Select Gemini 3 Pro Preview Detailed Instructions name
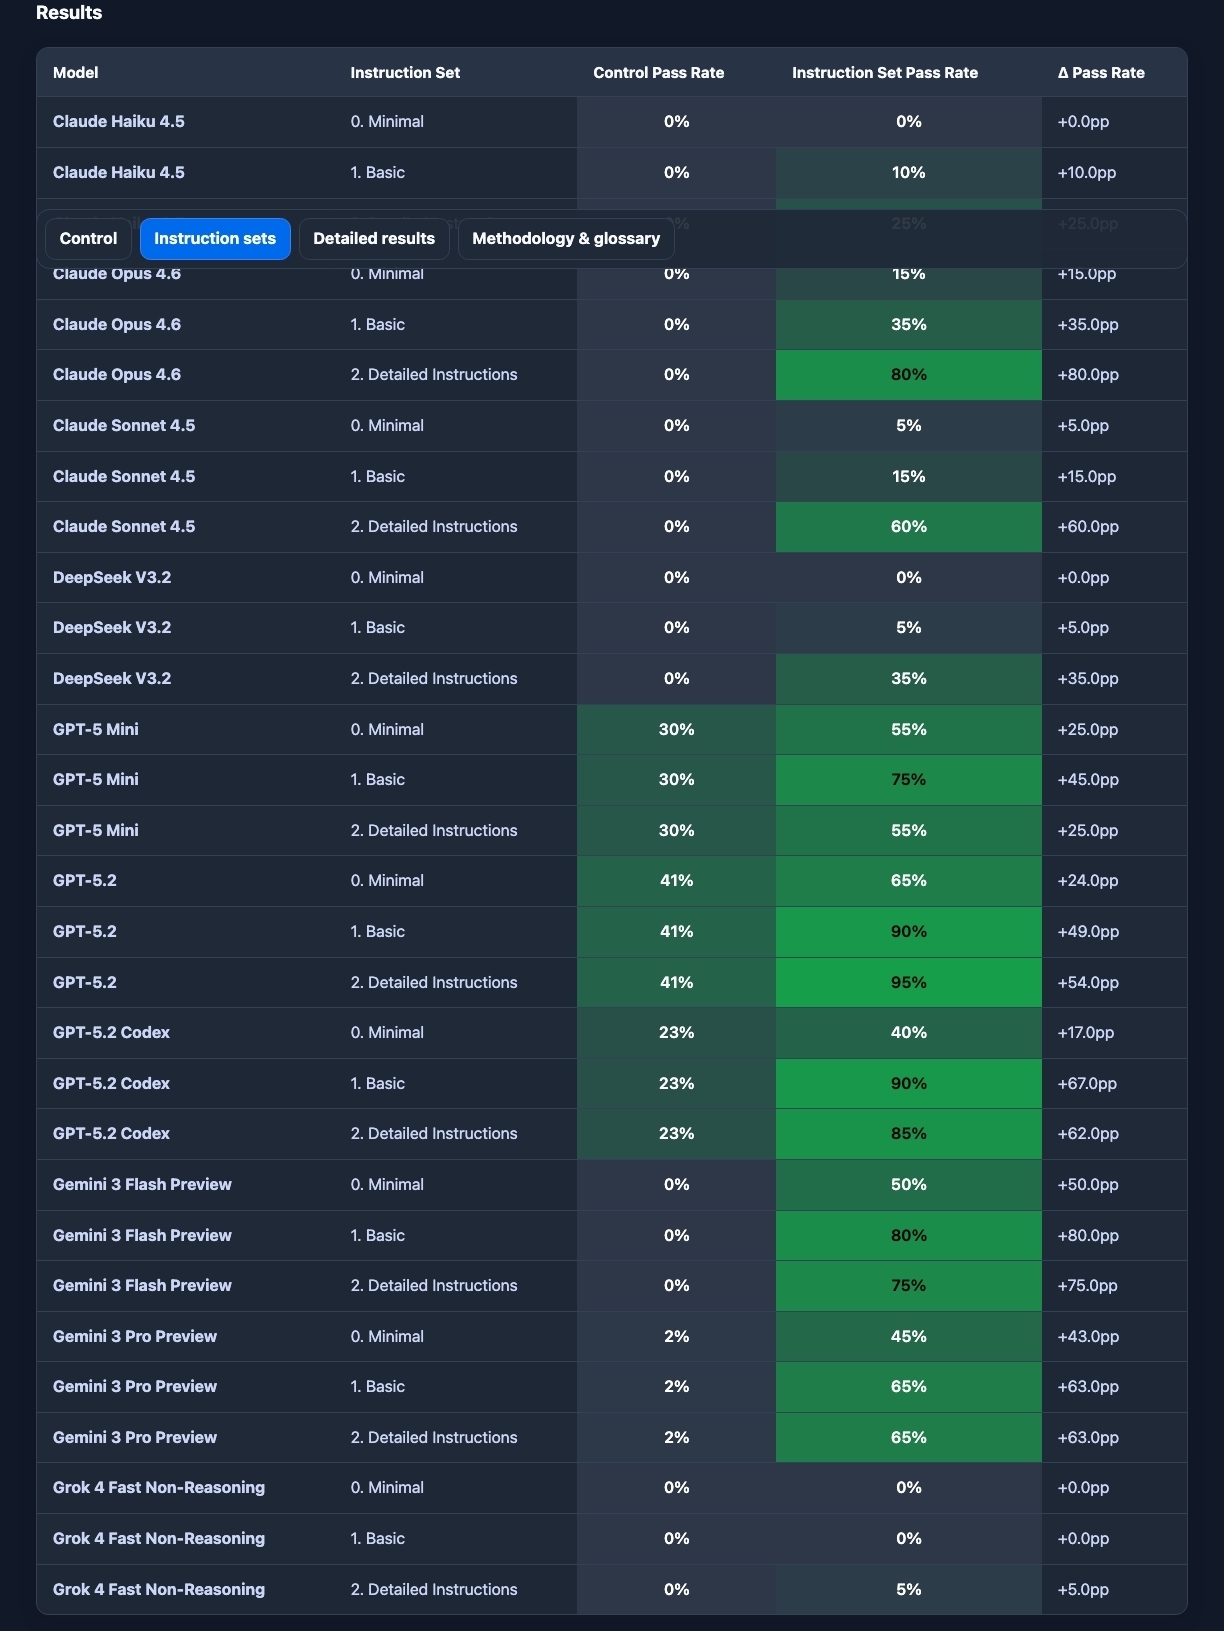 click(135, 1438)
